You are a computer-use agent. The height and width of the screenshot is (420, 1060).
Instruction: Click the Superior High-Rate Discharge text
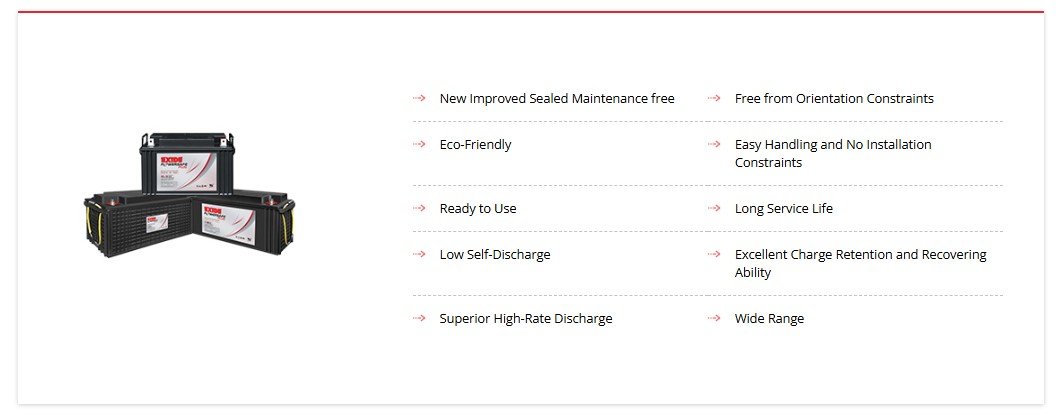[526, 319]
